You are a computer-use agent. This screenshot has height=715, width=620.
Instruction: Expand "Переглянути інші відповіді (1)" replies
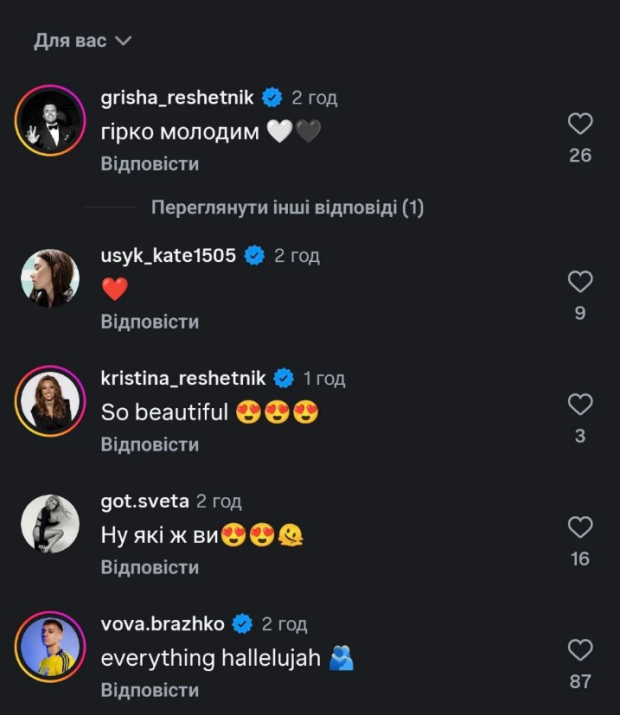coord(288,208)
